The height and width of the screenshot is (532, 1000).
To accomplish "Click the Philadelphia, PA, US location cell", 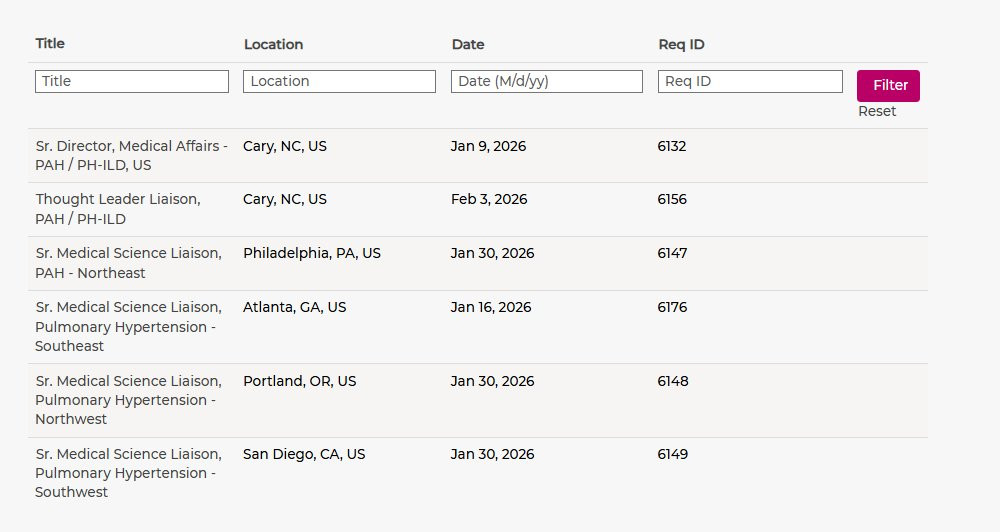I will tap(312, 254).
